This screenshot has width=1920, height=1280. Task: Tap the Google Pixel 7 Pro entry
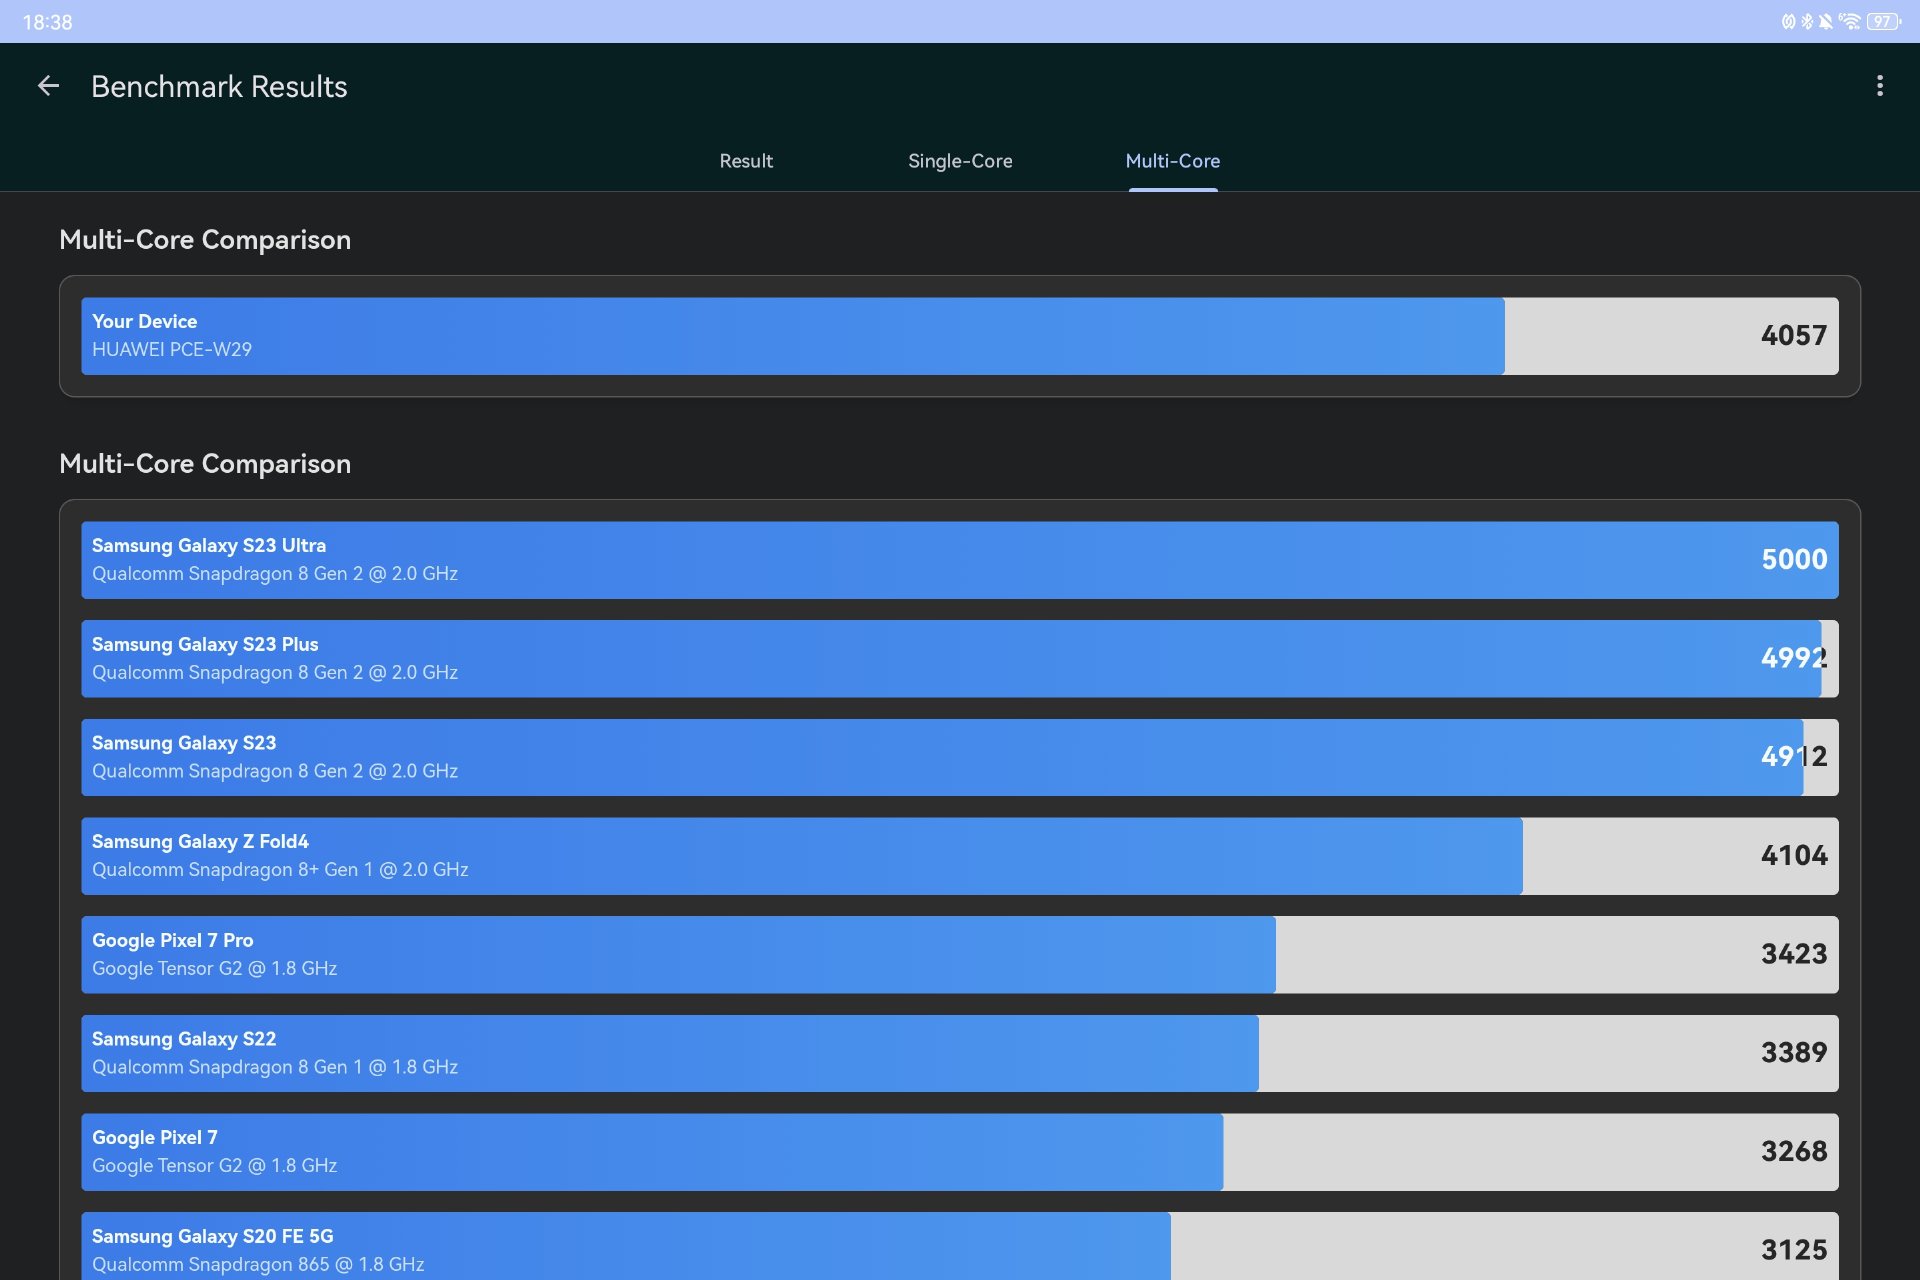(960, 955)
